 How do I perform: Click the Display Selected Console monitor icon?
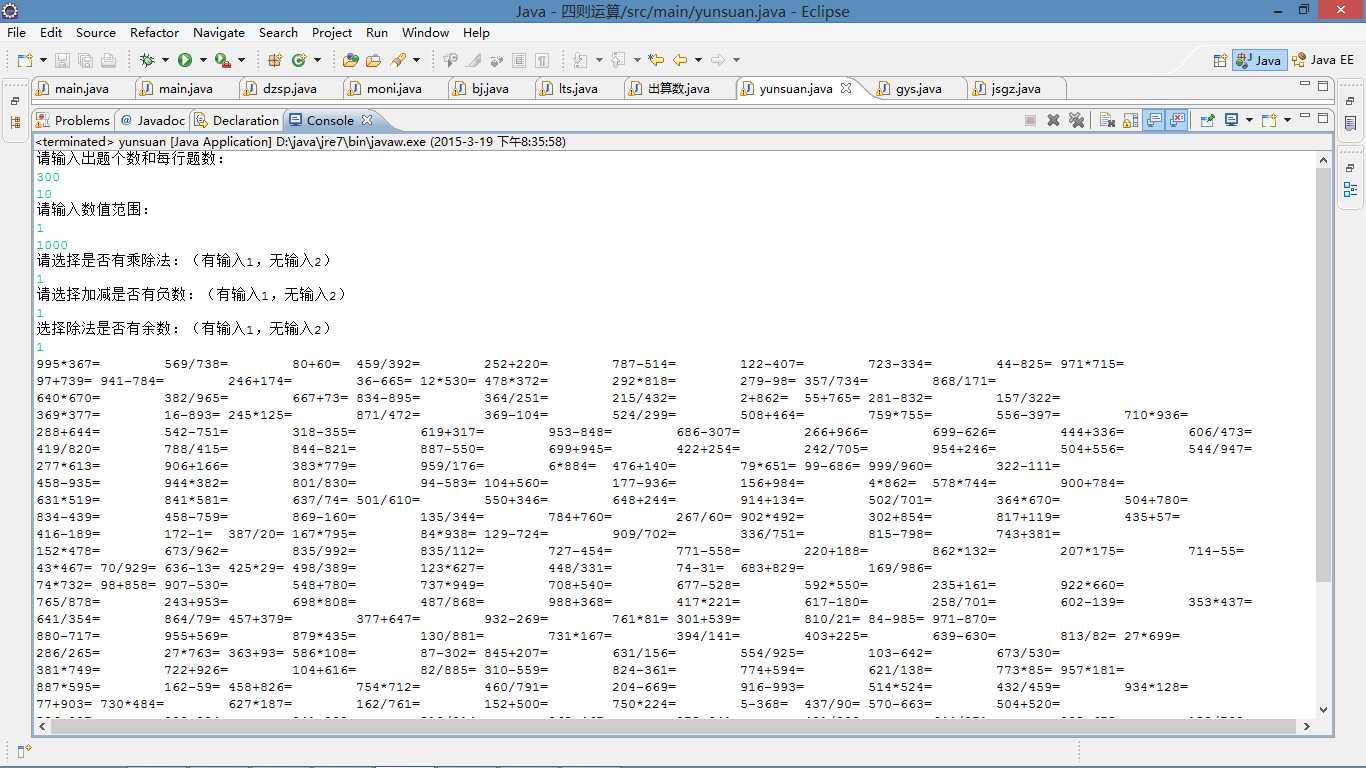click(1231, 120)
